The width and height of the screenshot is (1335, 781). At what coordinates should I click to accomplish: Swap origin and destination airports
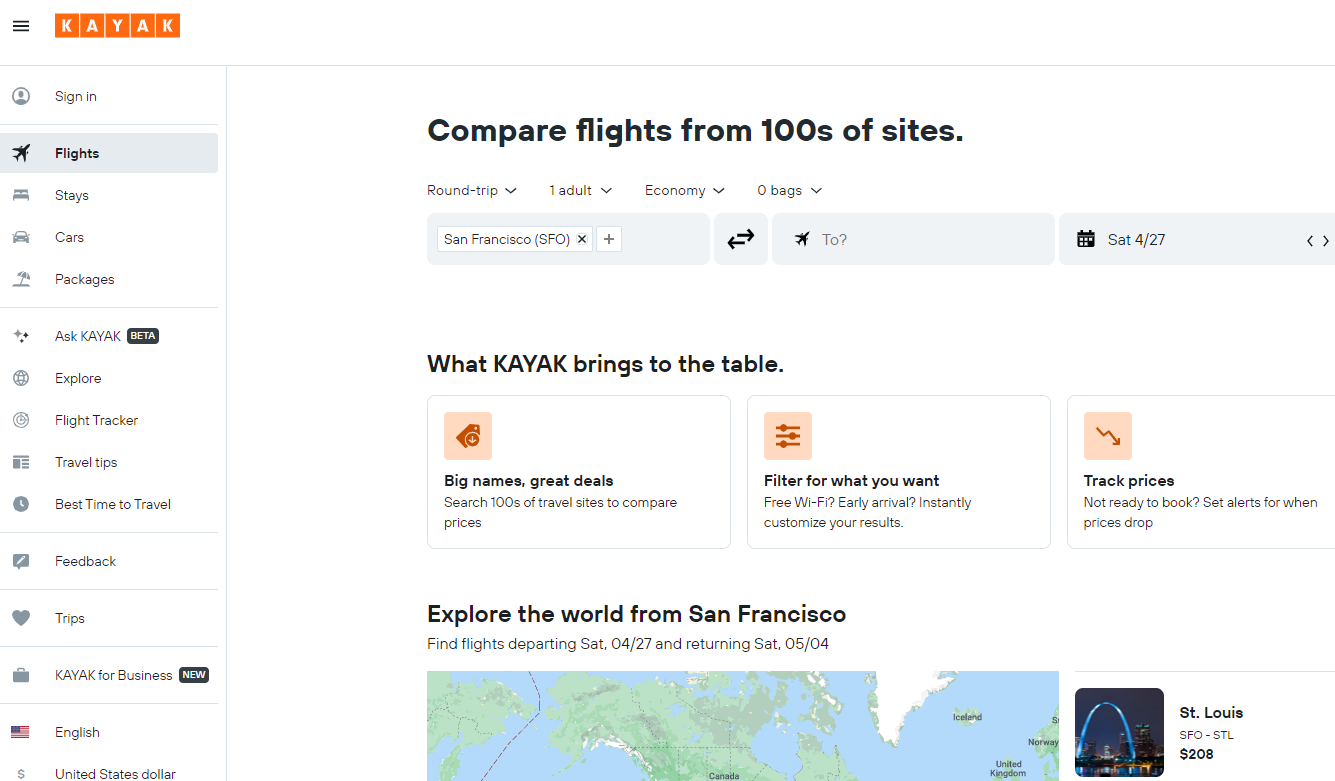point(740,239)
